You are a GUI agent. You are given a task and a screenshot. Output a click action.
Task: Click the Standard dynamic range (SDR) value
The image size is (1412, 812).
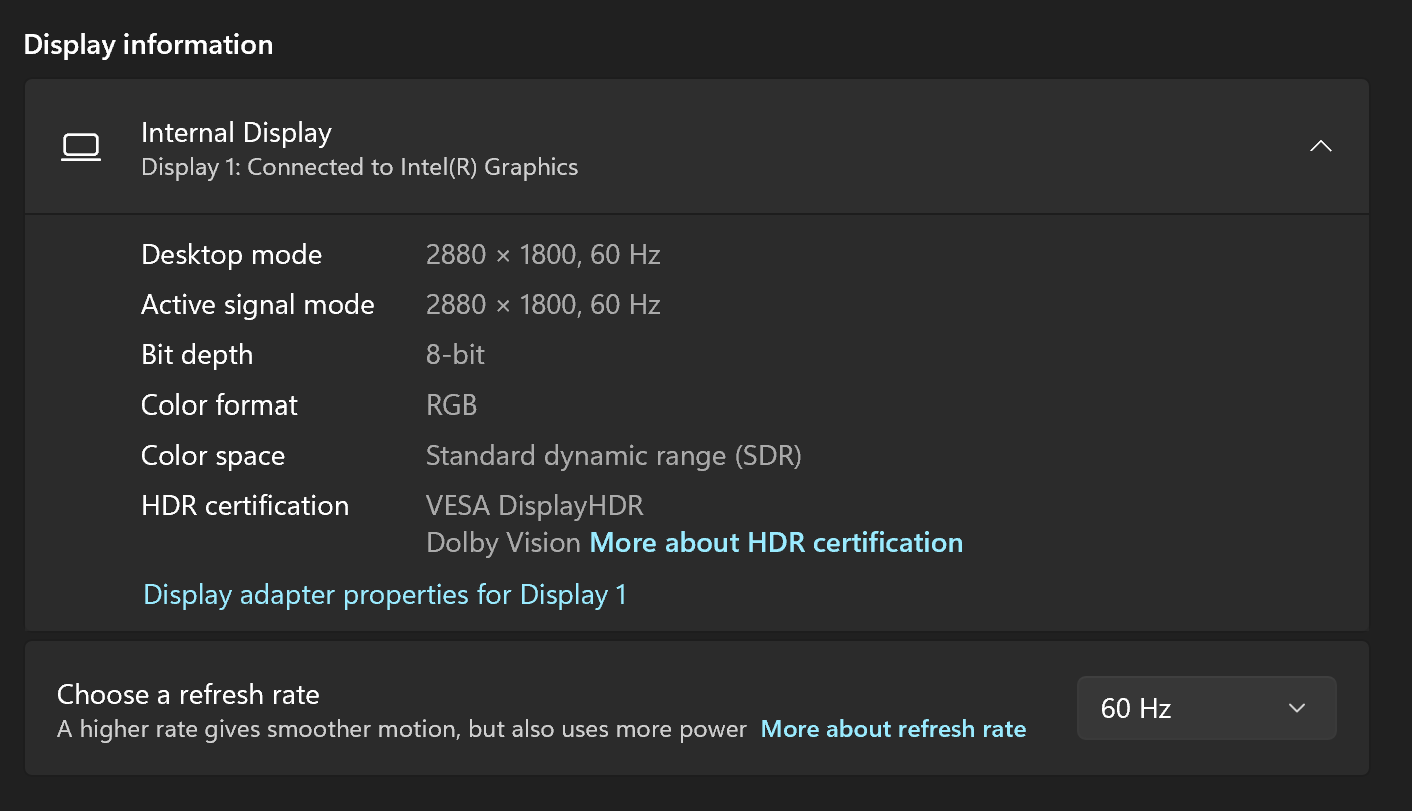[x=613, y=456]
